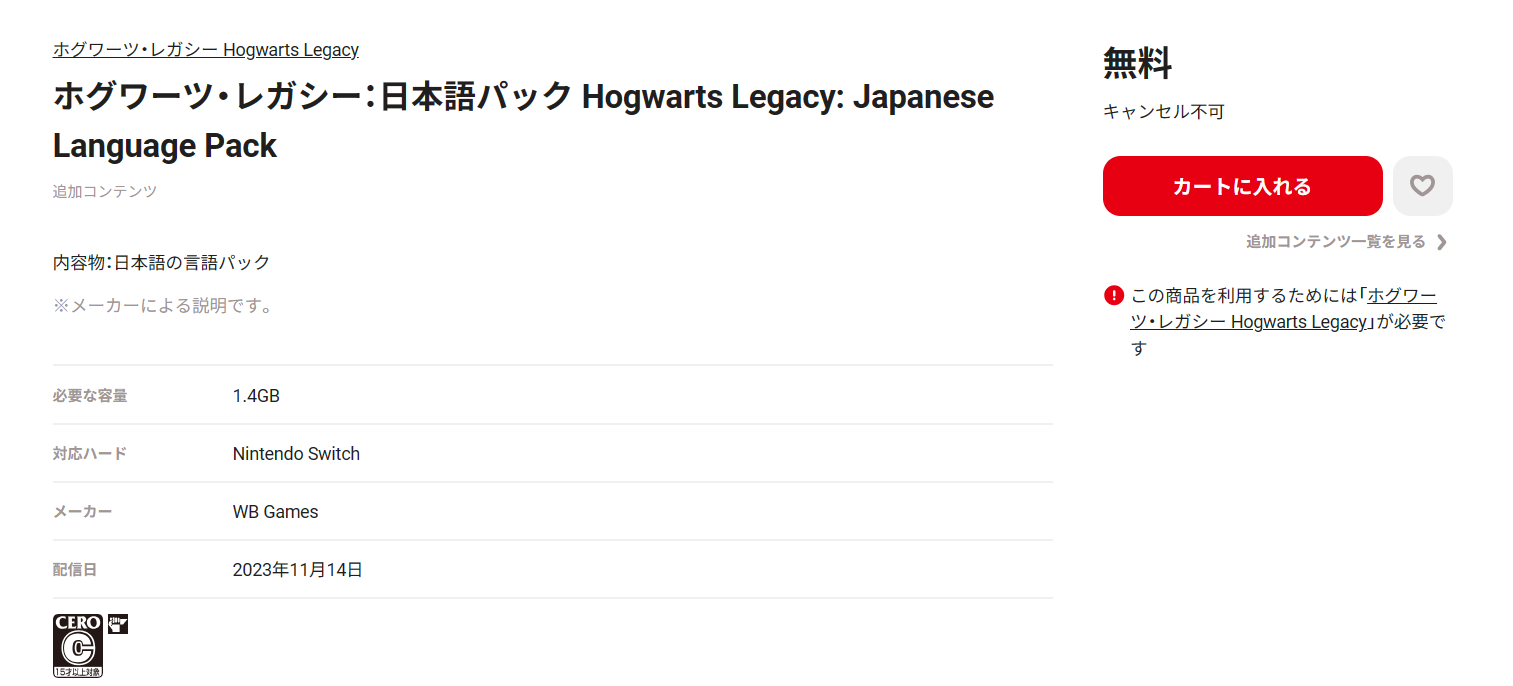
Task: Select the Nintendo Switch platform value
Action: pos(296,454)
